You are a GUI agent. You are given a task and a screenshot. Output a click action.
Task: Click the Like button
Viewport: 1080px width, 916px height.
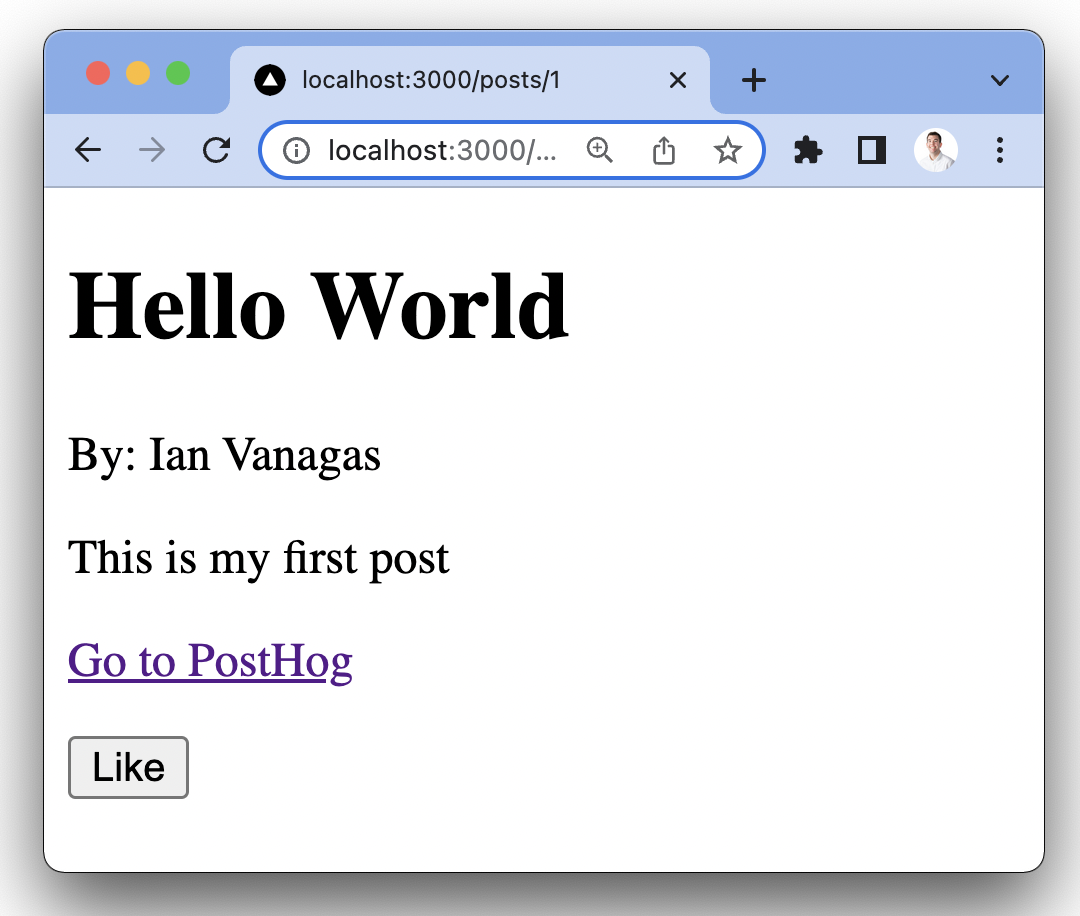128,768
